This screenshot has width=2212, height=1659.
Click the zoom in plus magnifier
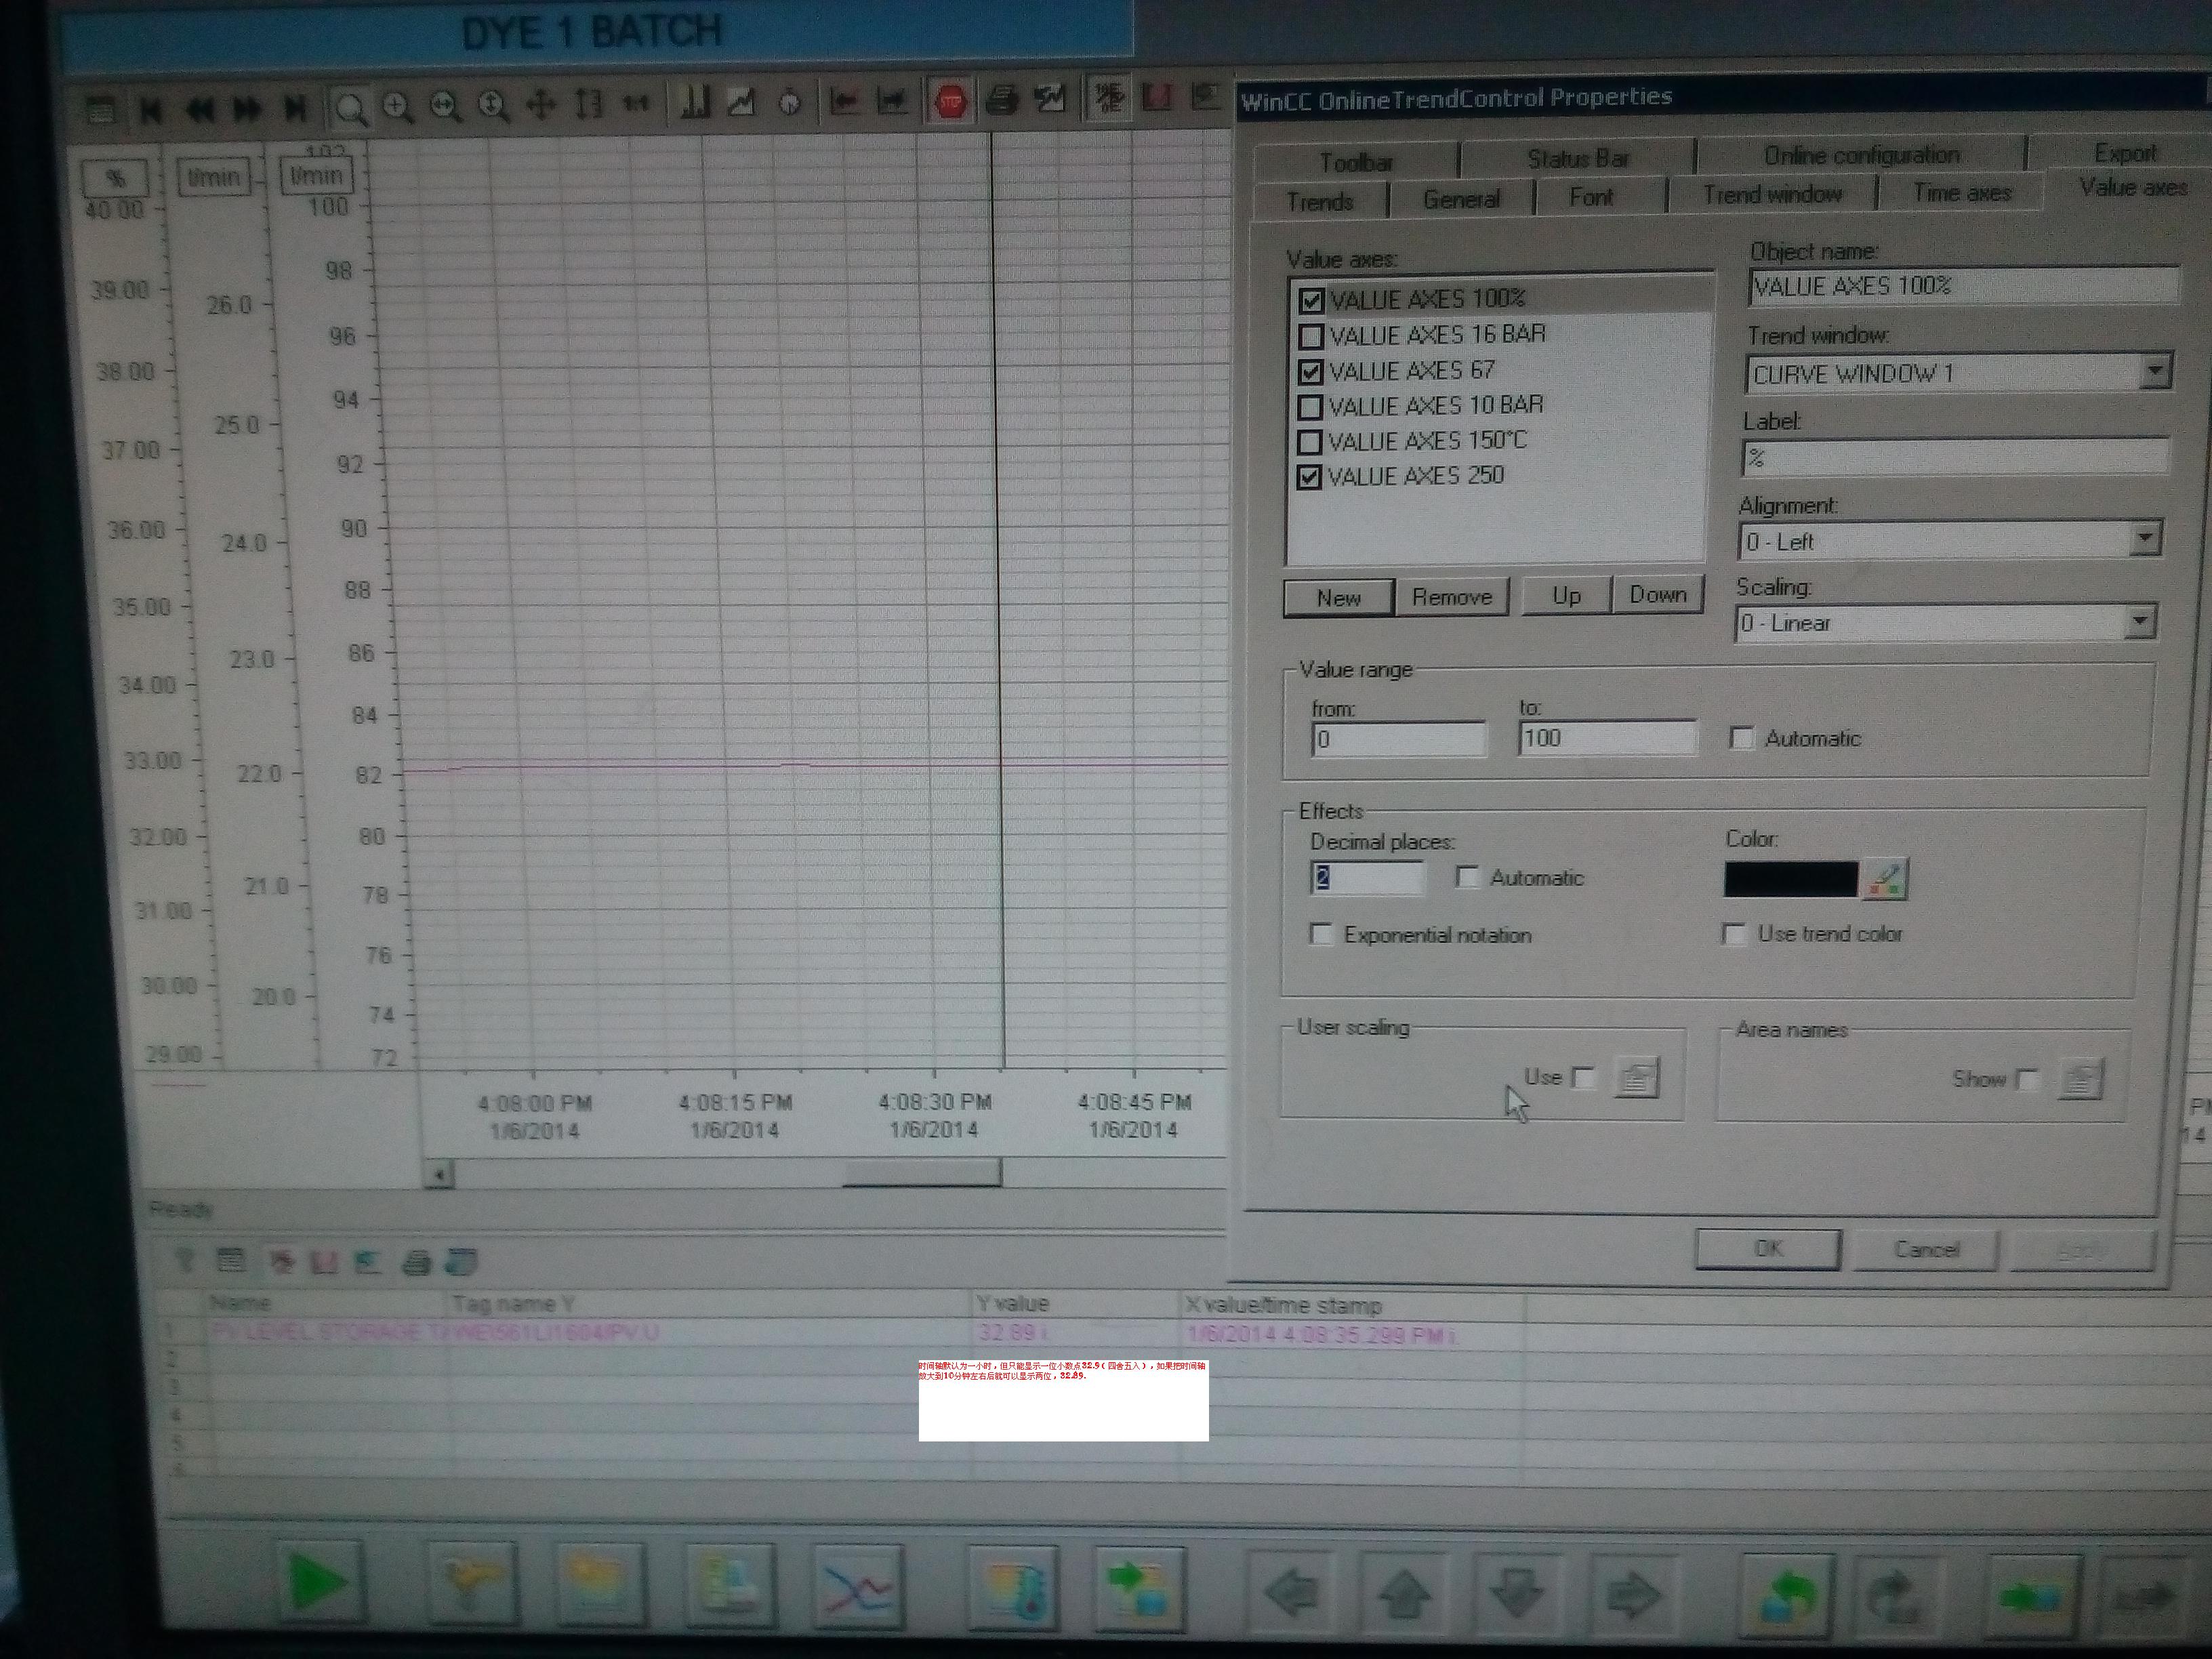click(x=398, y=107)
